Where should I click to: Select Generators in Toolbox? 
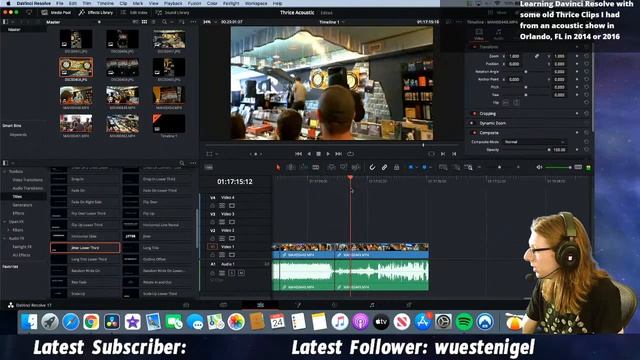[x=22, y=205]
